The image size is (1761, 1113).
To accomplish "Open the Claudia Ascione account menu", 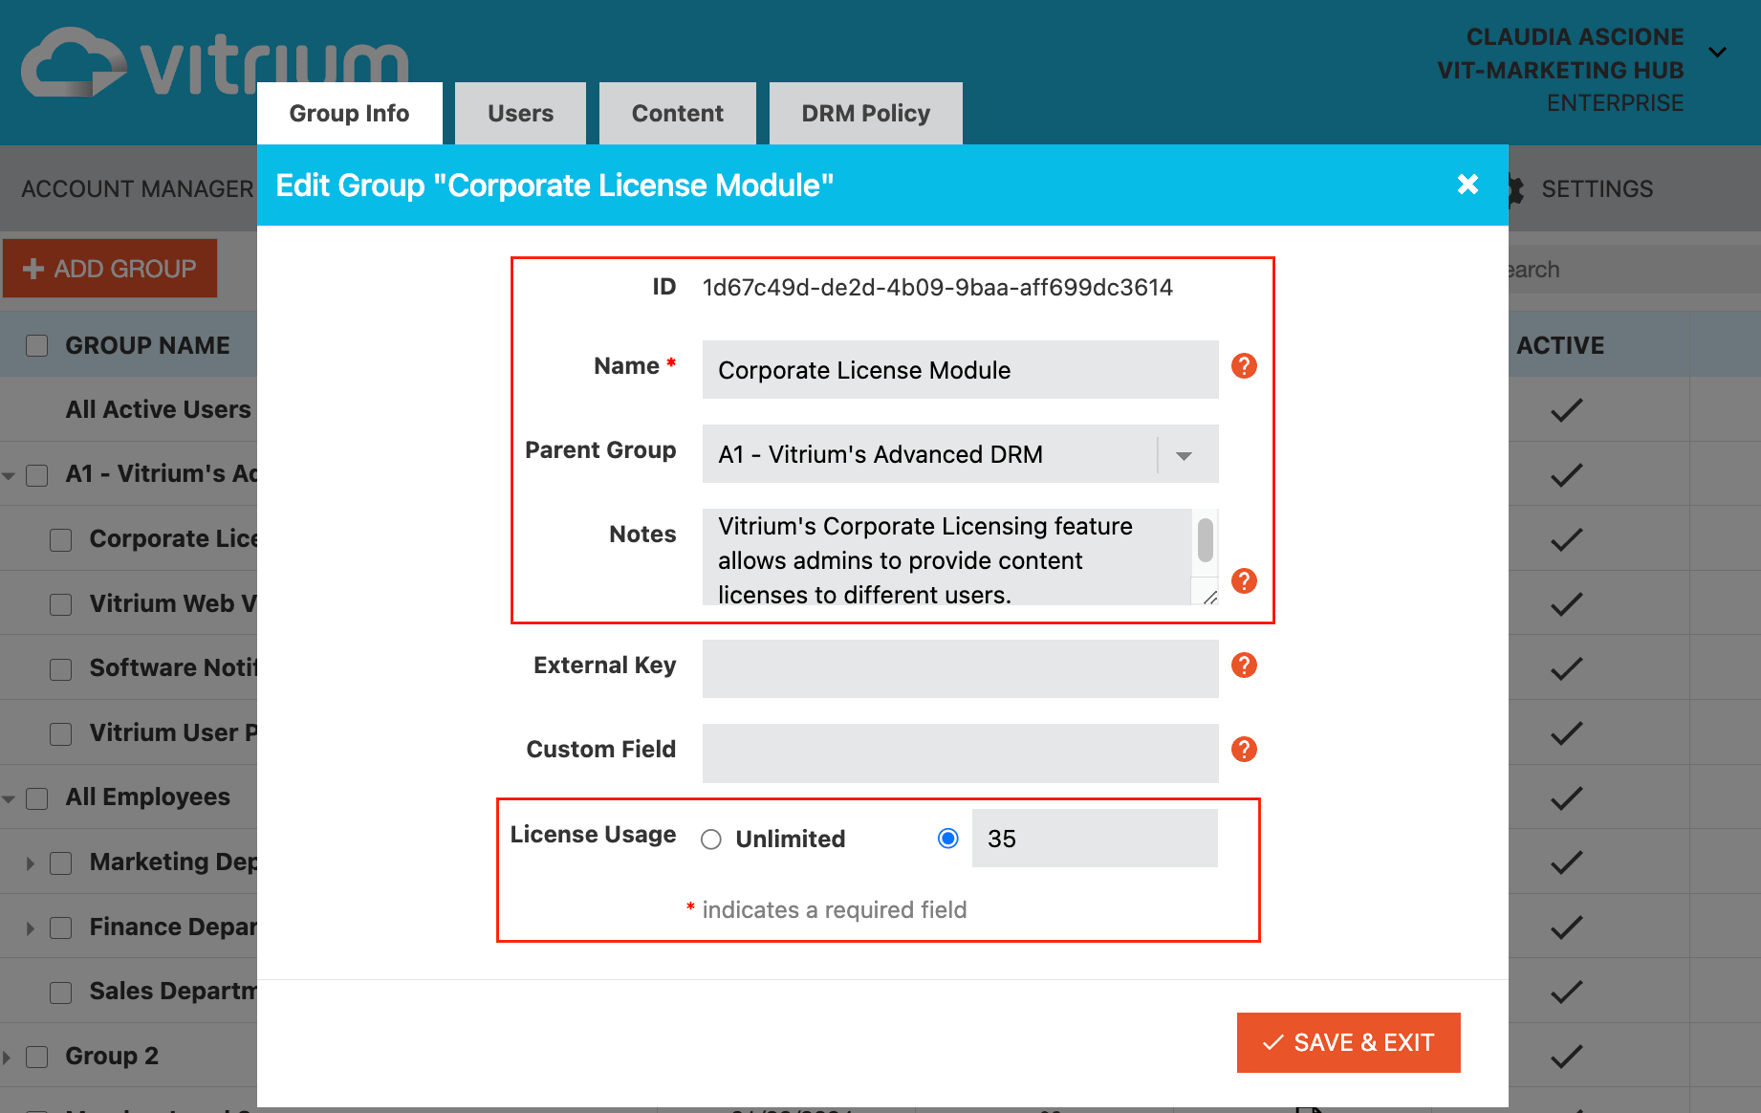I will click(x=1719, y=51).
